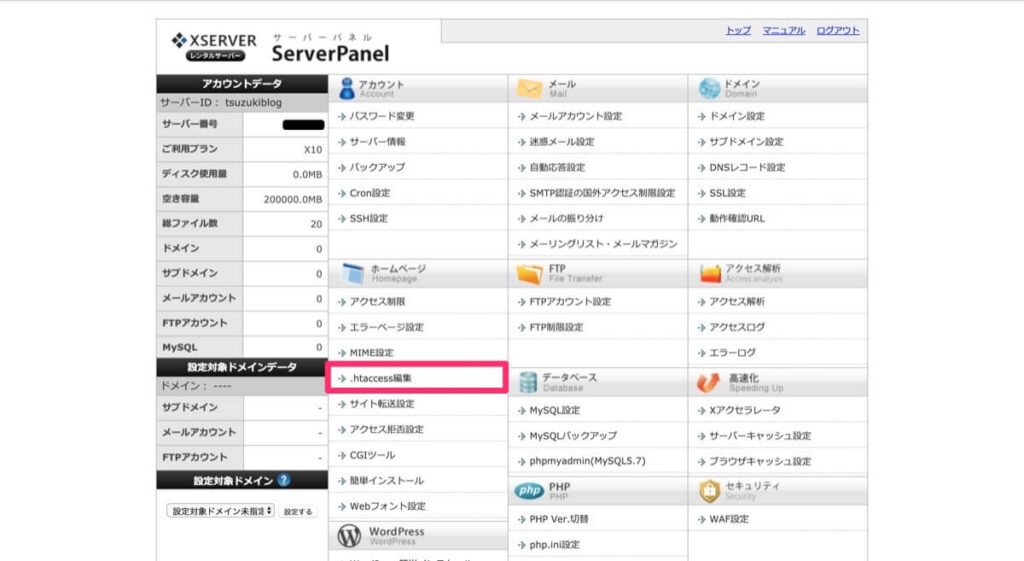Image resolution: width=1024 pixels, height=561 pixels.
Task: Open DNSレコード設定
Action: pos(747,167)
